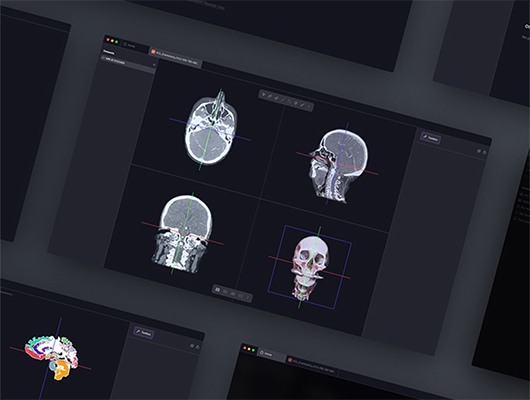Select the tool icon just before the line tool

(276, 98)
